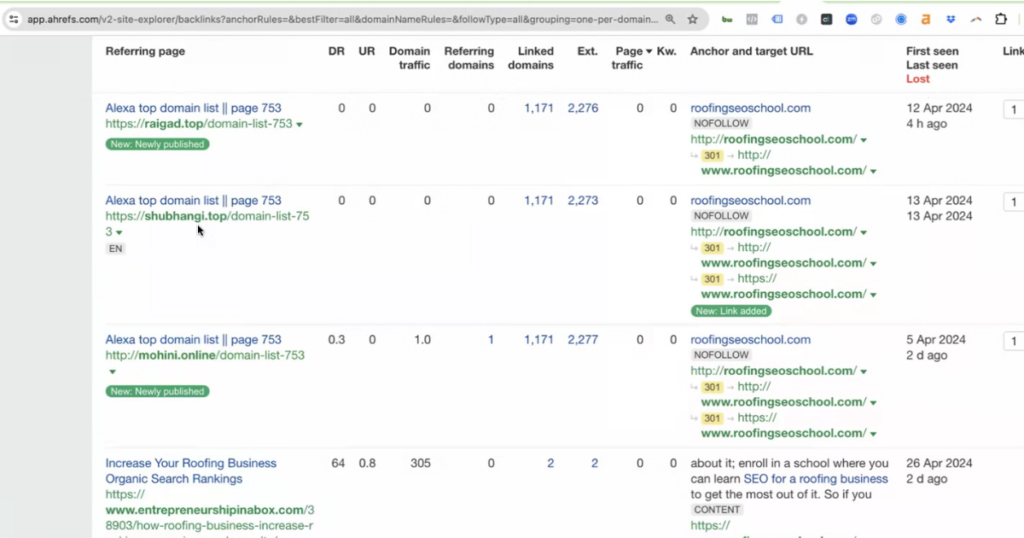Click '12 Apr 2024' first seen date

939,108
